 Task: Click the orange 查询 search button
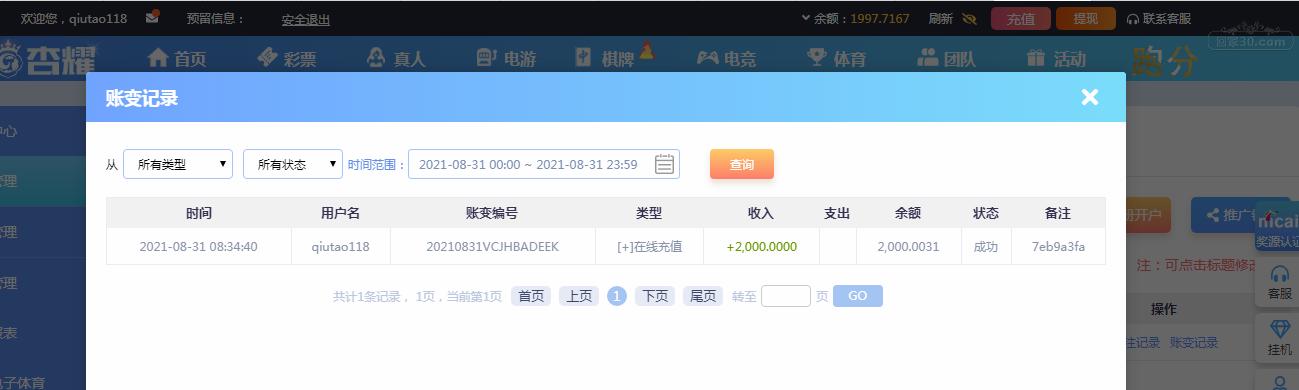click(742, 164)
